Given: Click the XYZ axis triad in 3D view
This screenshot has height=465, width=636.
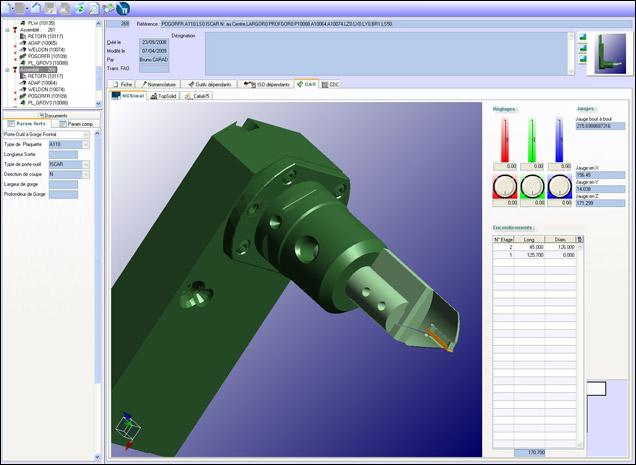Looking at the screenshot, I should [x=125, y=425].
